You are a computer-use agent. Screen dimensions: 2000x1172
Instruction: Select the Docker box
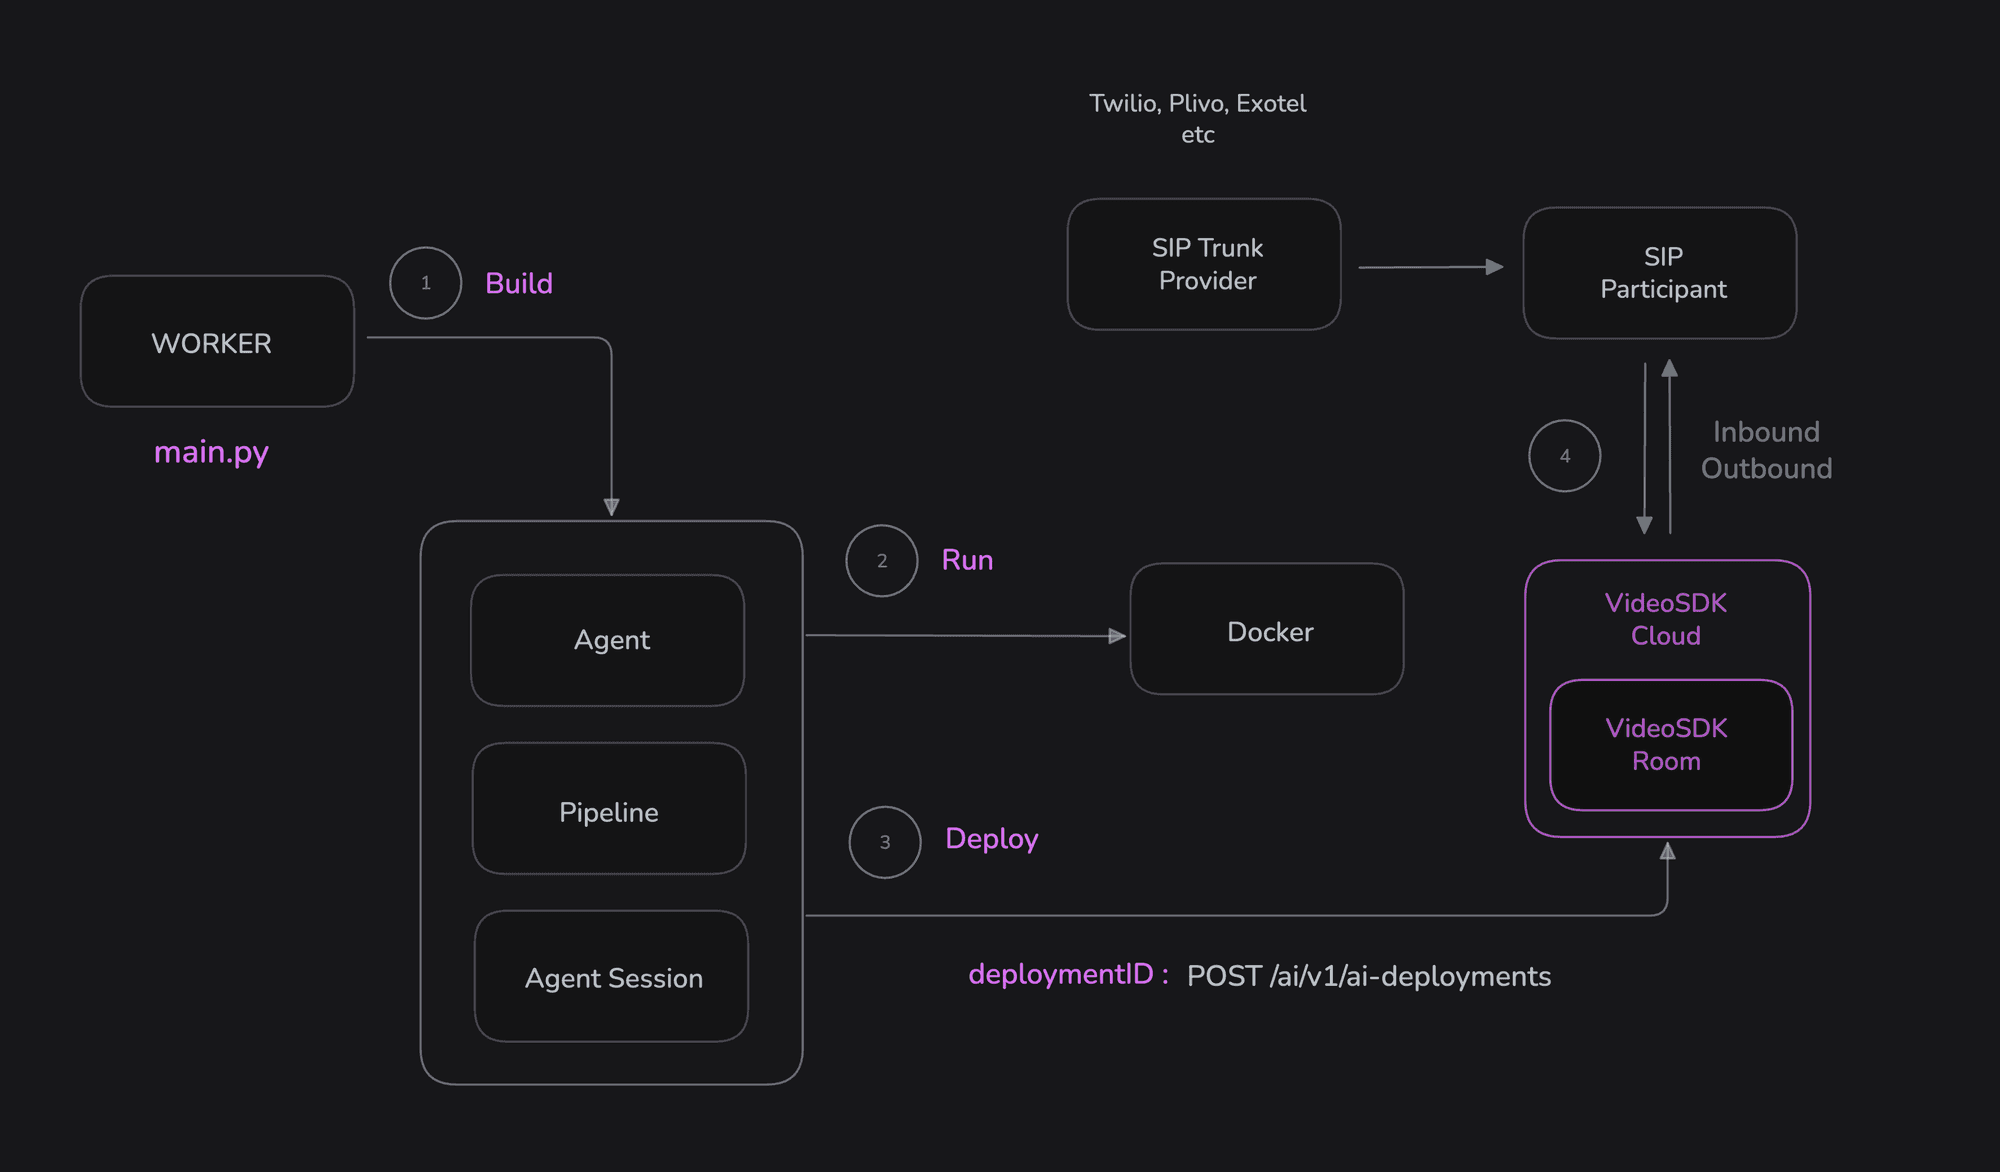(x=1267, y=629)
